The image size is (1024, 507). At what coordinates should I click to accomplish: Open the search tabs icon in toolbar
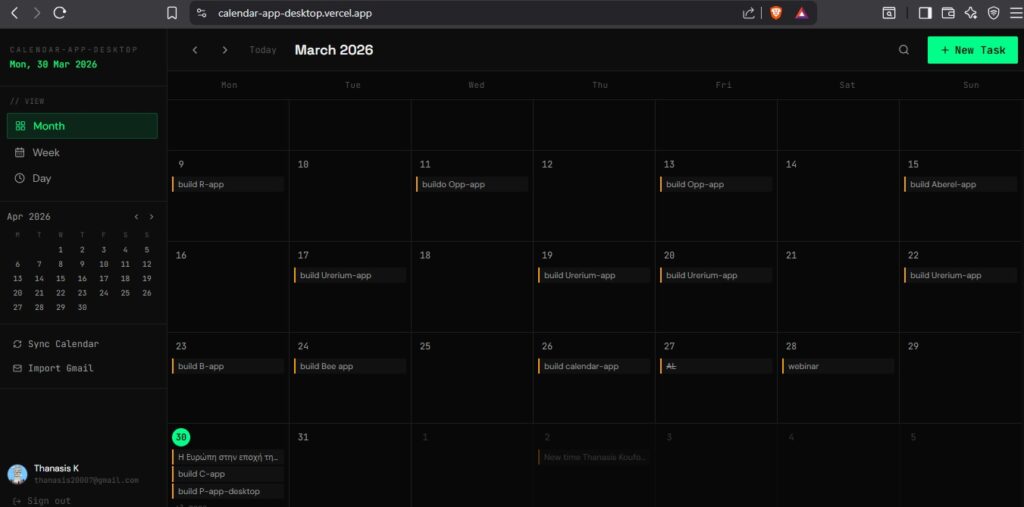tap(889, 13)
